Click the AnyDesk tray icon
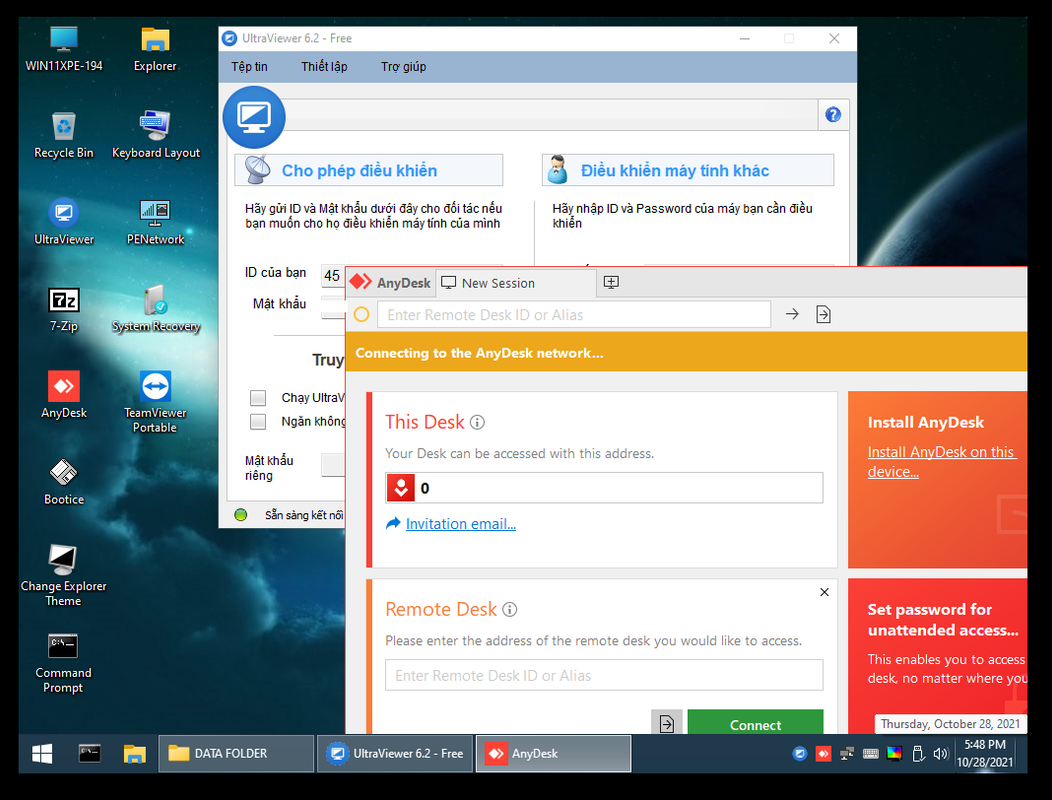This screenshot has height=800, width=1052. [823, 754]
